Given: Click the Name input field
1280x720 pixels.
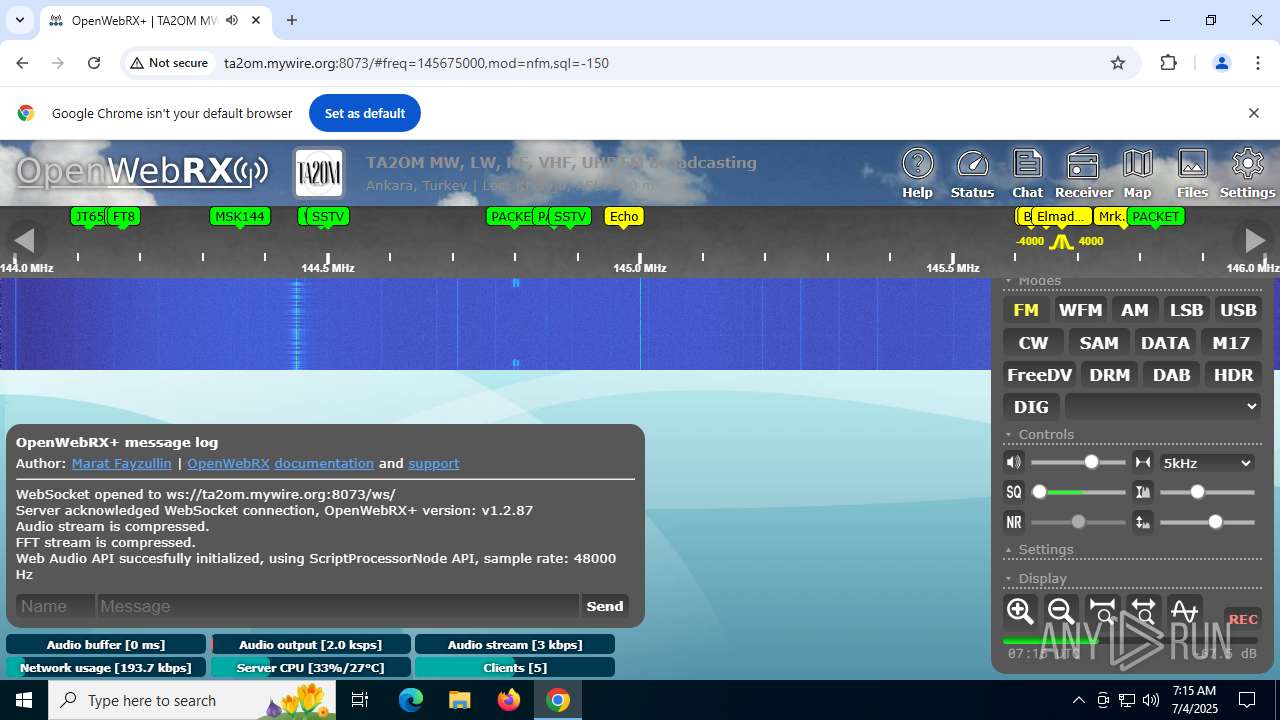Looking at the screenshot, I should click(55, 606).
